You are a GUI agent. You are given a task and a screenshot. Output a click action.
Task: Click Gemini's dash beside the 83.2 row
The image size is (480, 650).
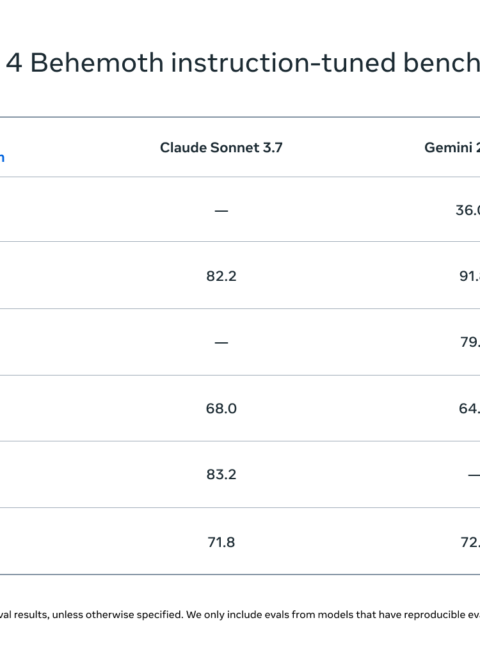[474, 475]
